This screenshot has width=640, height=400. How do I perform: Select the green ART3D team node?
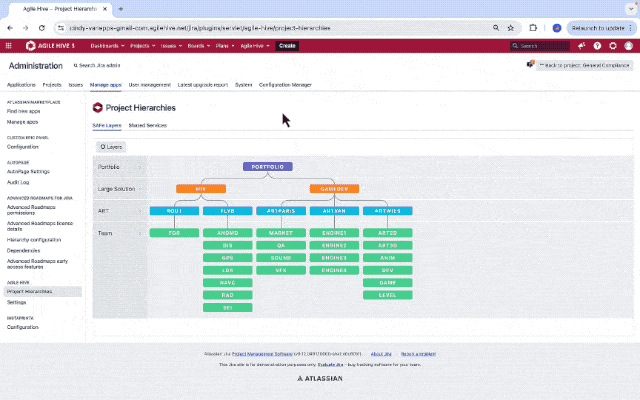click(x=387, y=245)
